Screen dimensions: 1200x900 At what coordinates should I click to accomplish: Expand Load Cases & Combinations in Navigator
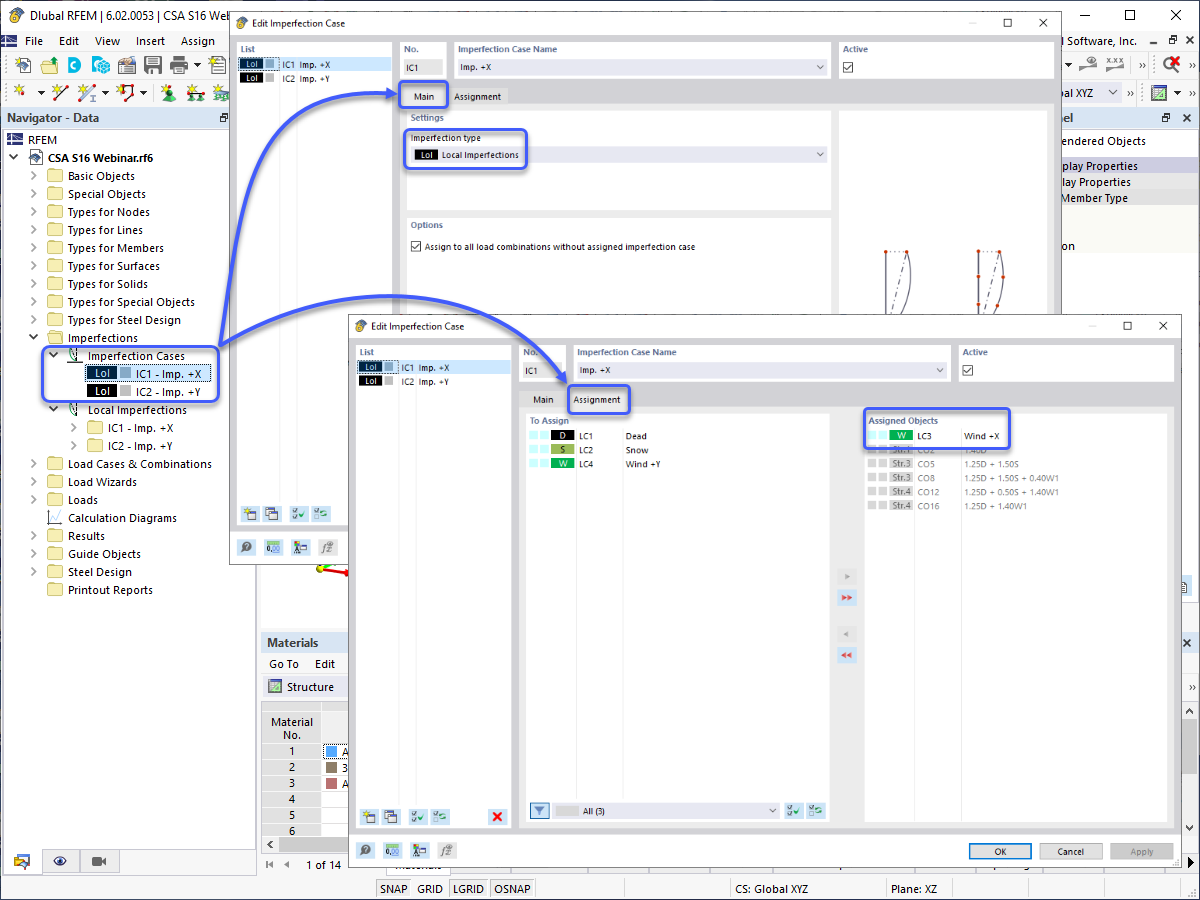33,464
